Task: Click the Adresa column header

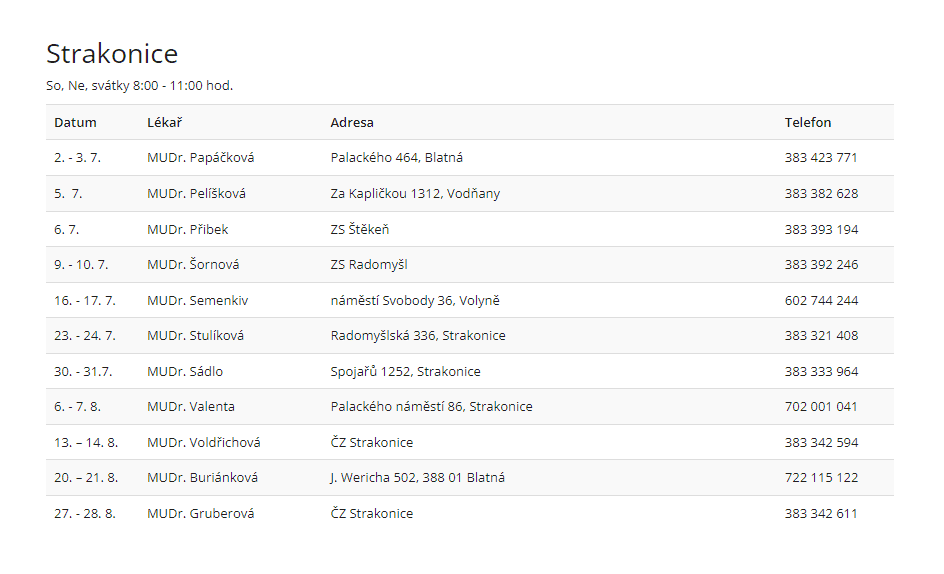Action: 352,123
